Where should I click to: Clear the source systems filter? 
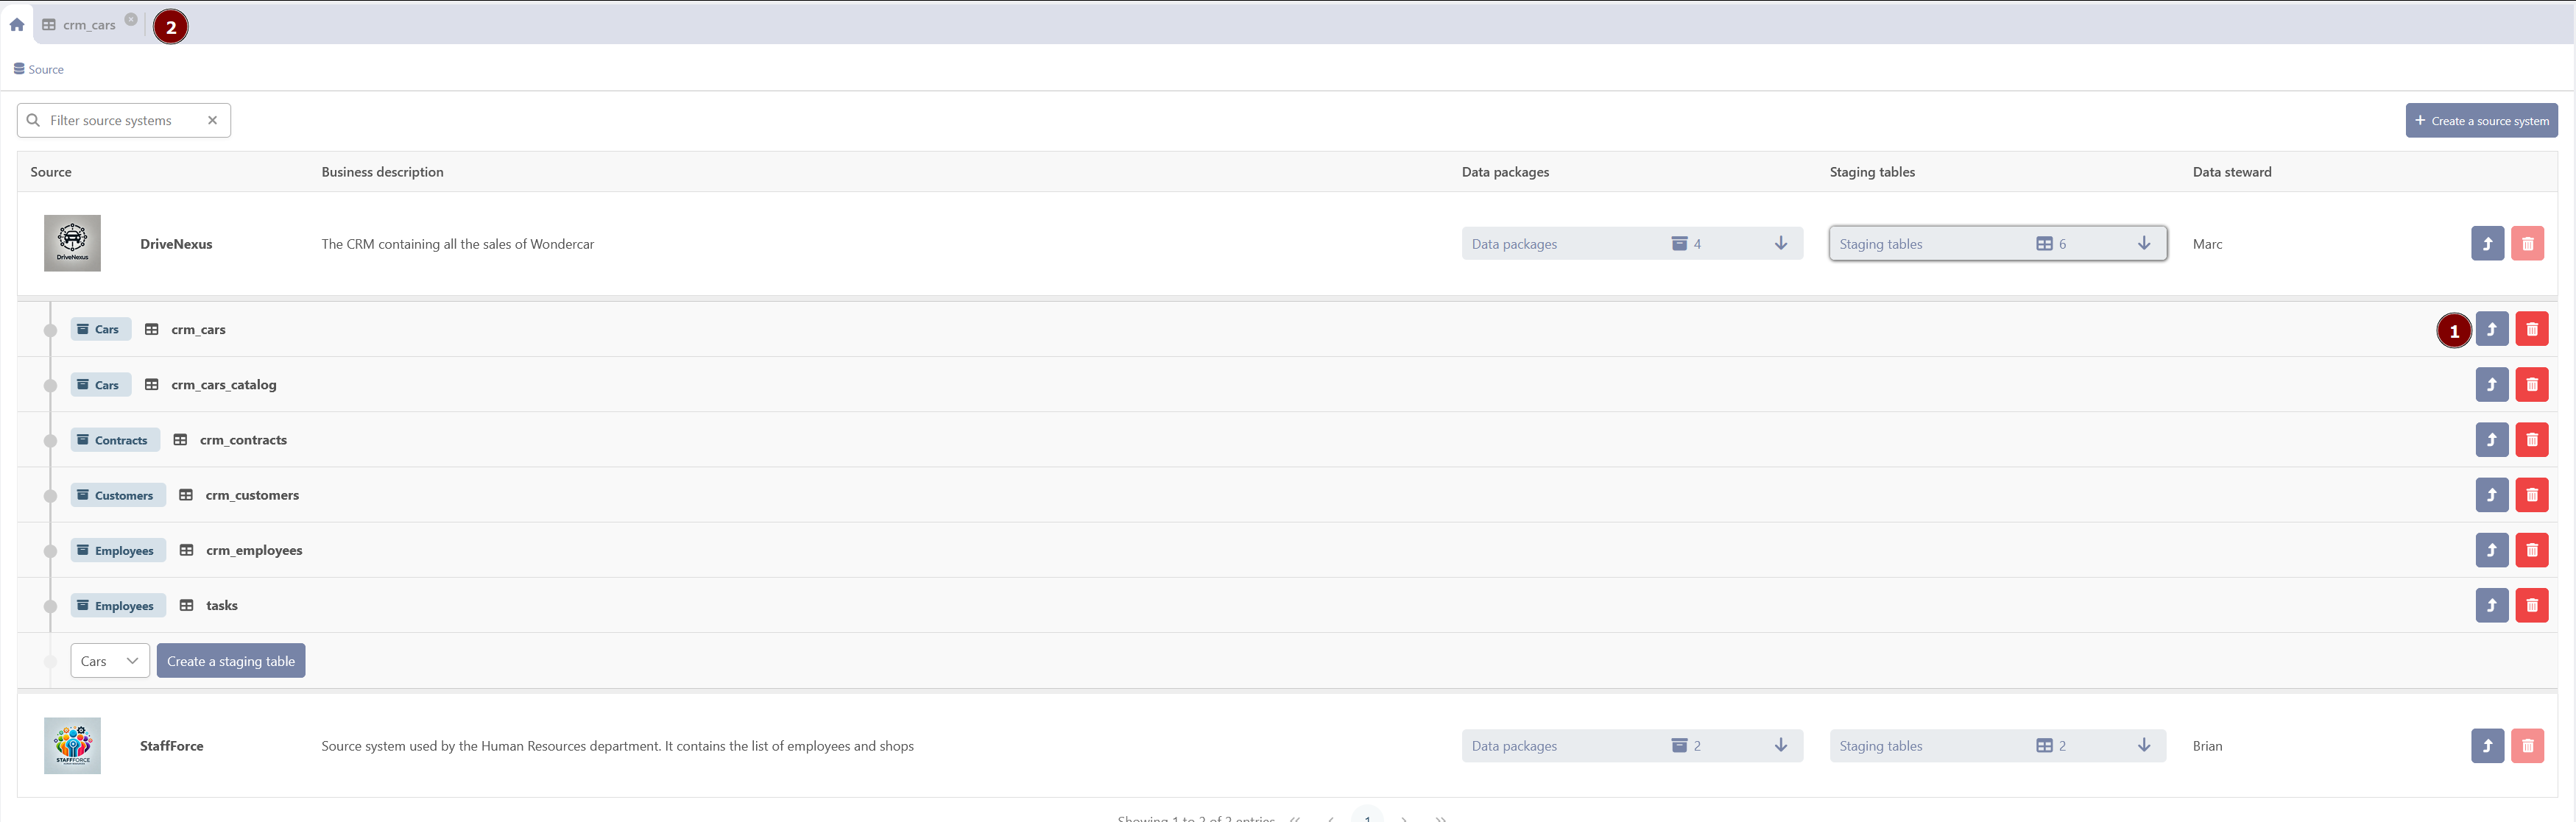pos(212,120)
